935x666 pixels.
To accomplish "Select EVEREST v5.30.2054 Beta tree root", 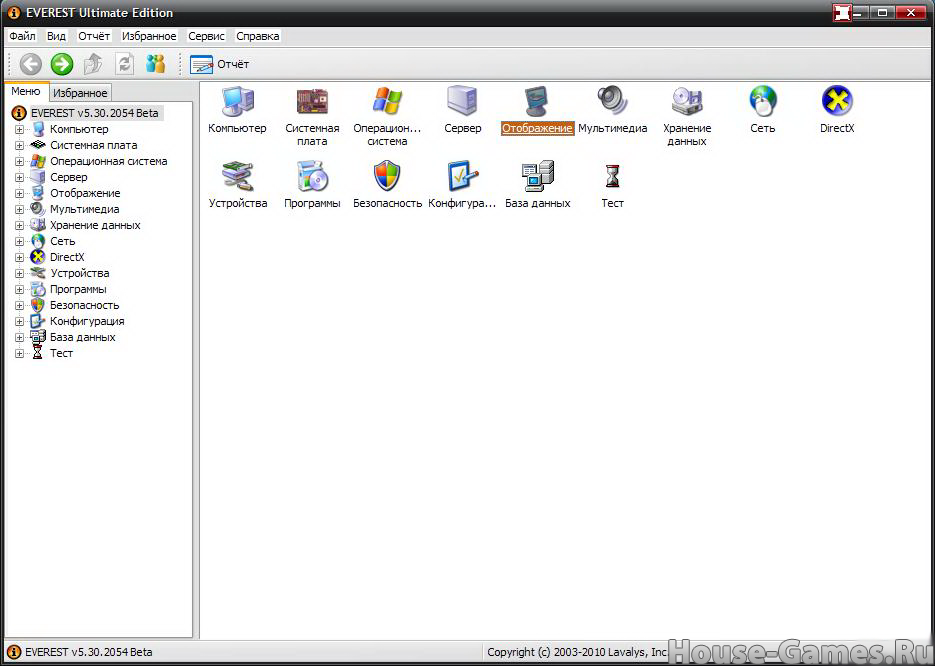I will pos(95,113).
